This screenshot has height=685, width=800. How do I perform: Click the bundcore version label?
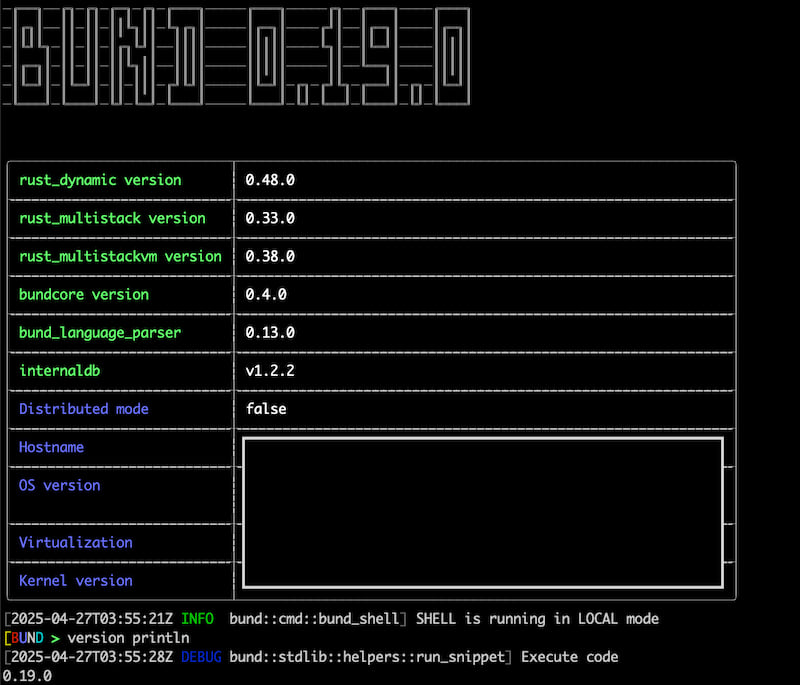pyautogui.click(x=83, y=294)
